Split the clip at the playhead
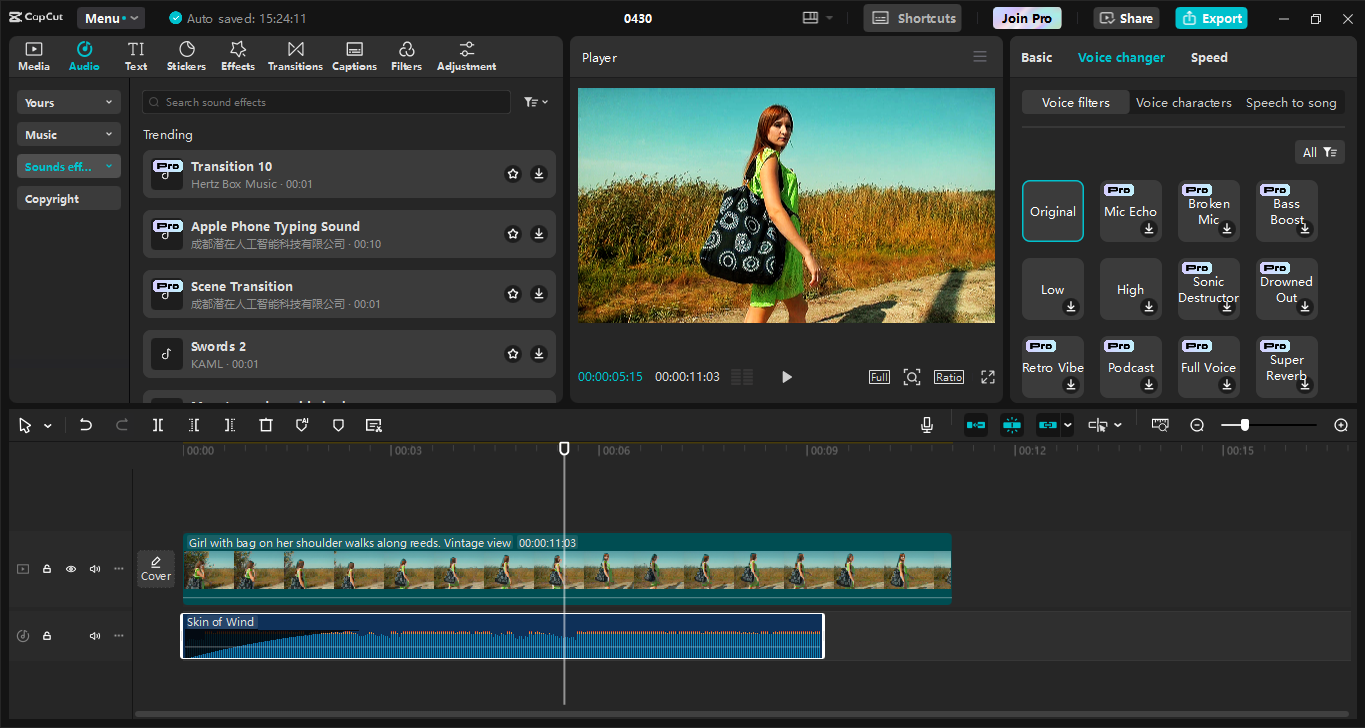1365x728 pixels. pos(157,425)
